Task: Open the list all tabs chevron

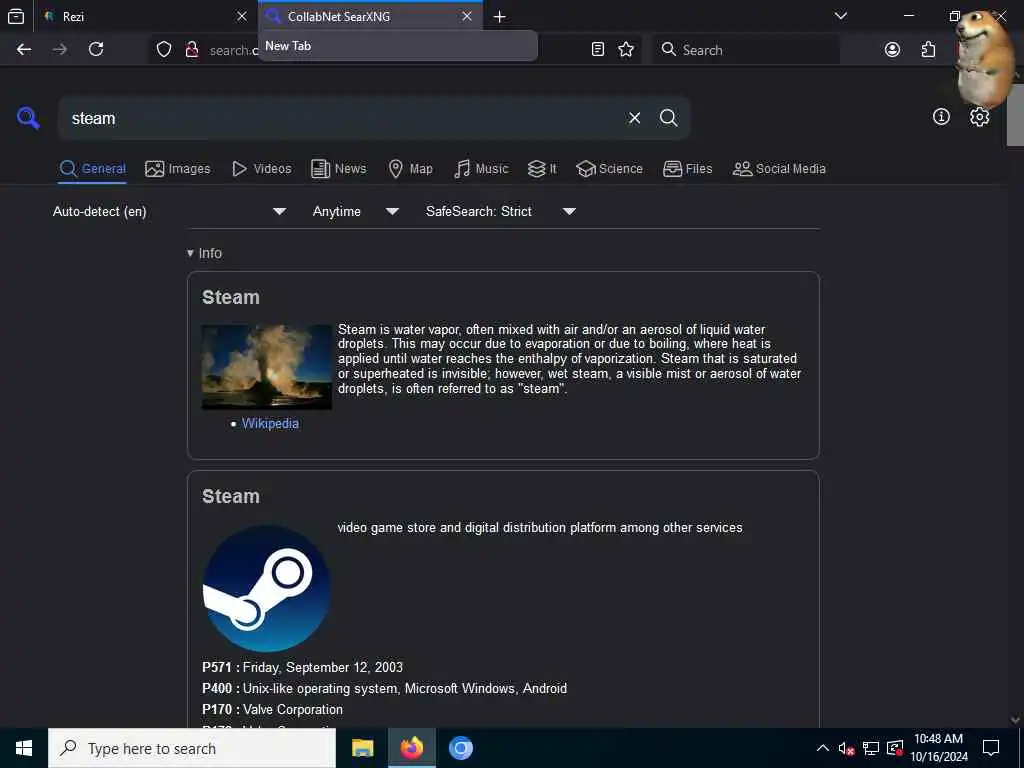Action: pos(840,16)
